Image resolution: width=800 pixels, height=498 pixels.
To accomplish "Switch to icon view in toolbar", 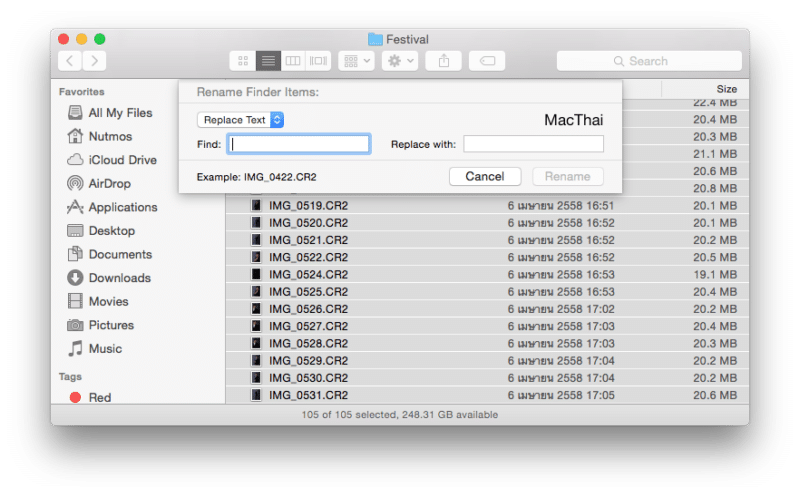I will point(242,61).
